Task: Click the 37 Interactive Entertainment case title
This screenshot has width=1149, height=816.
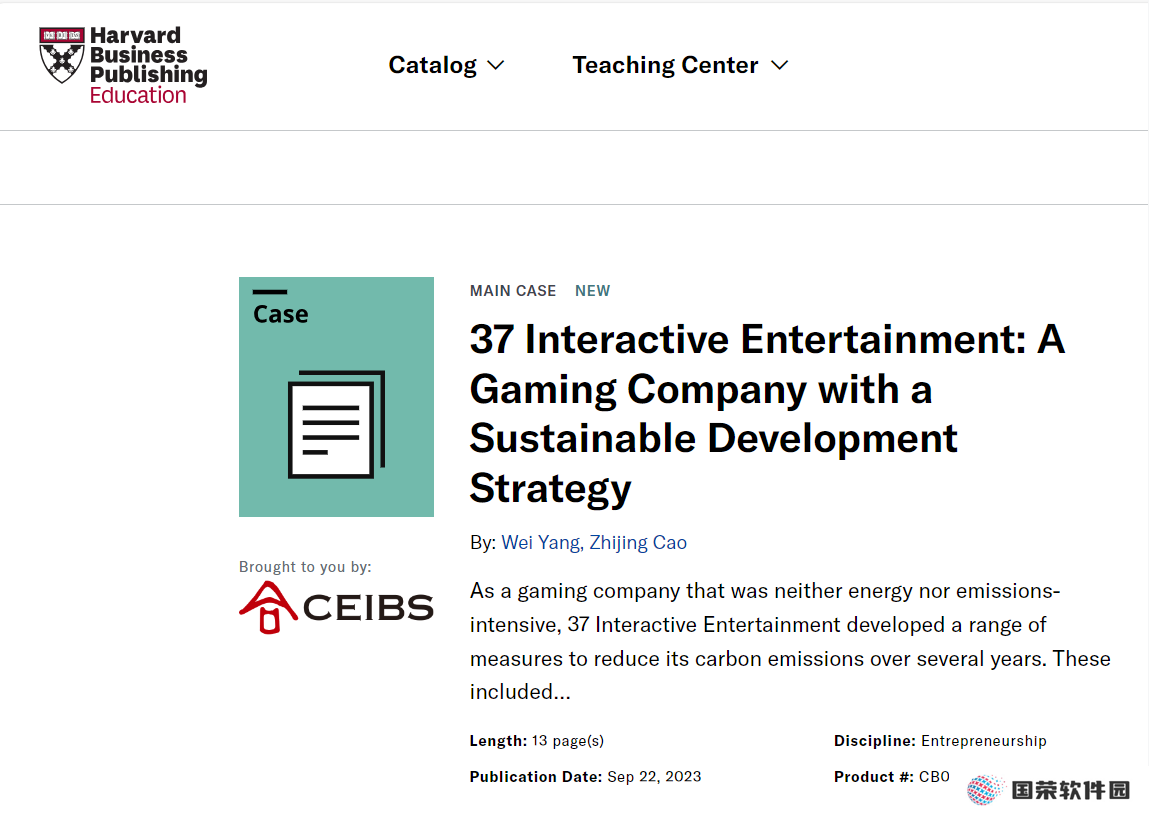Action: point(767,414)
